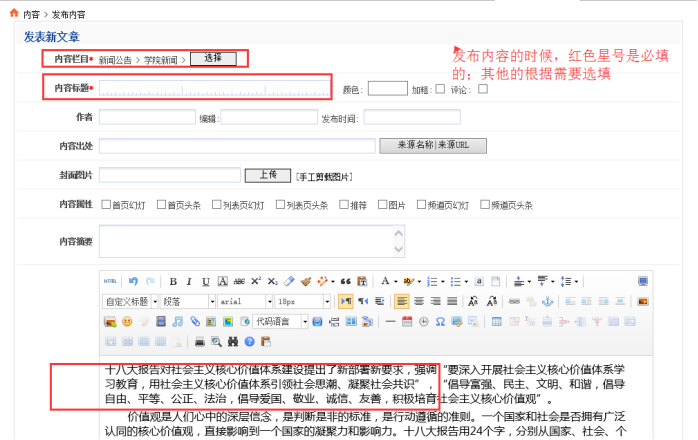Undo the last edit in the editor
Screen dimensions: 698x440
[133, 281]
